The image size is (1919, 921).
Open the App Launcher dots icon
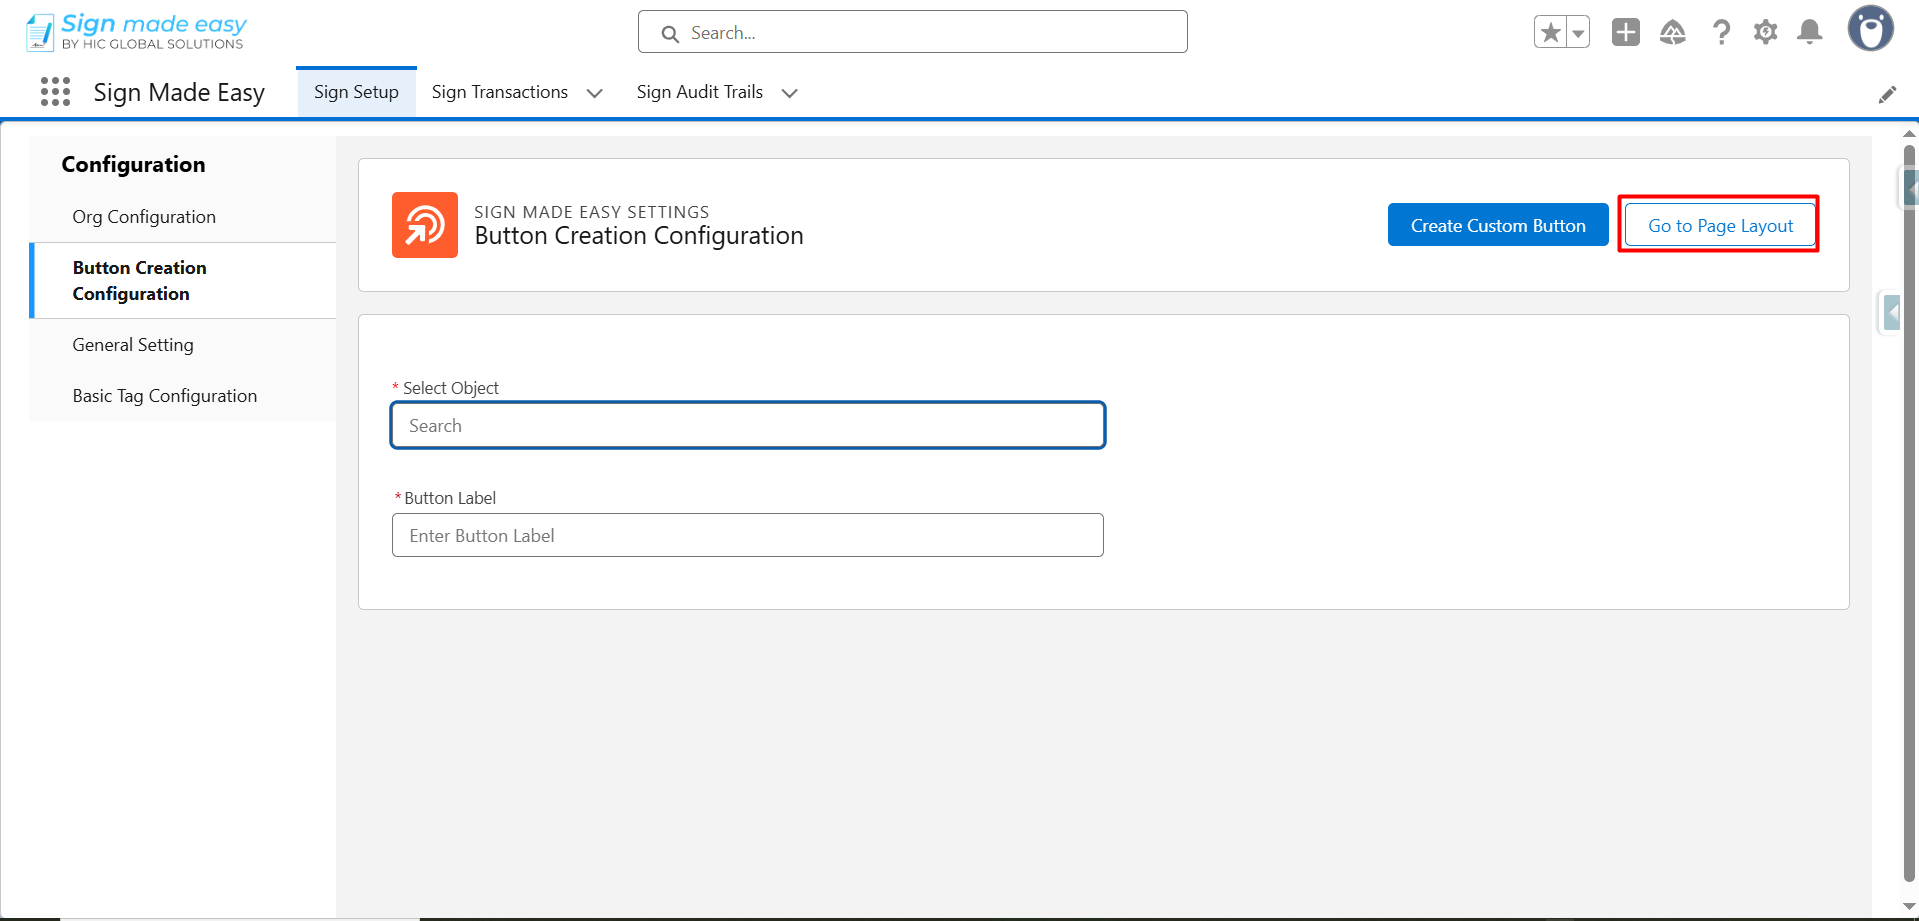pyautogui.click(x=56, y=92)
